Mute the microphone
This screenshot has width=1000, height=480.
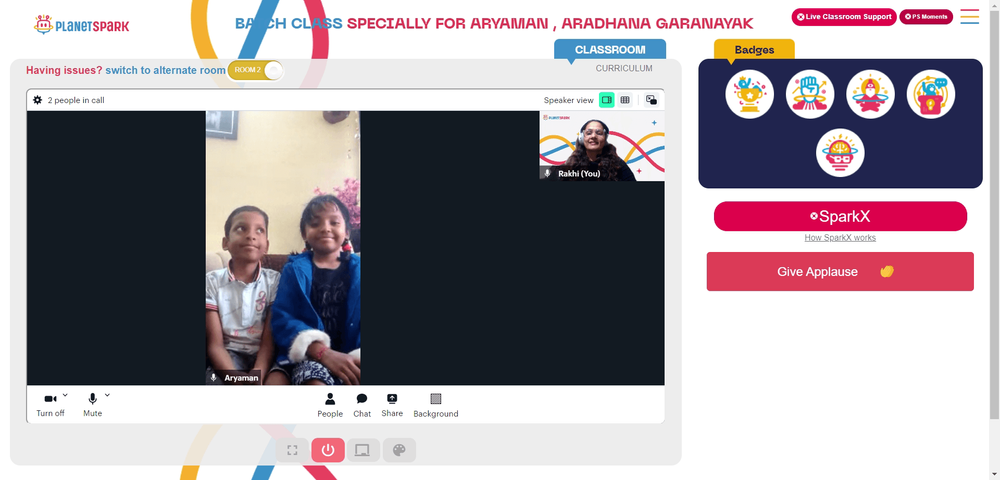[92, 405]
